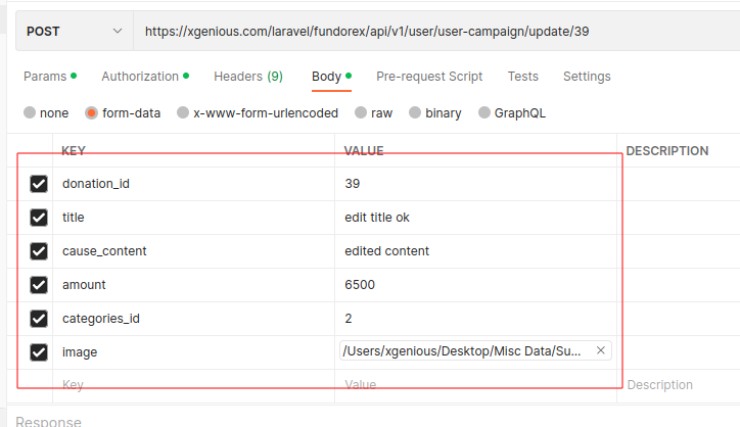The width and height of the screenshot is (740, 427).
Task: Switch to Headers (9) tab
Action: point(248,76)
